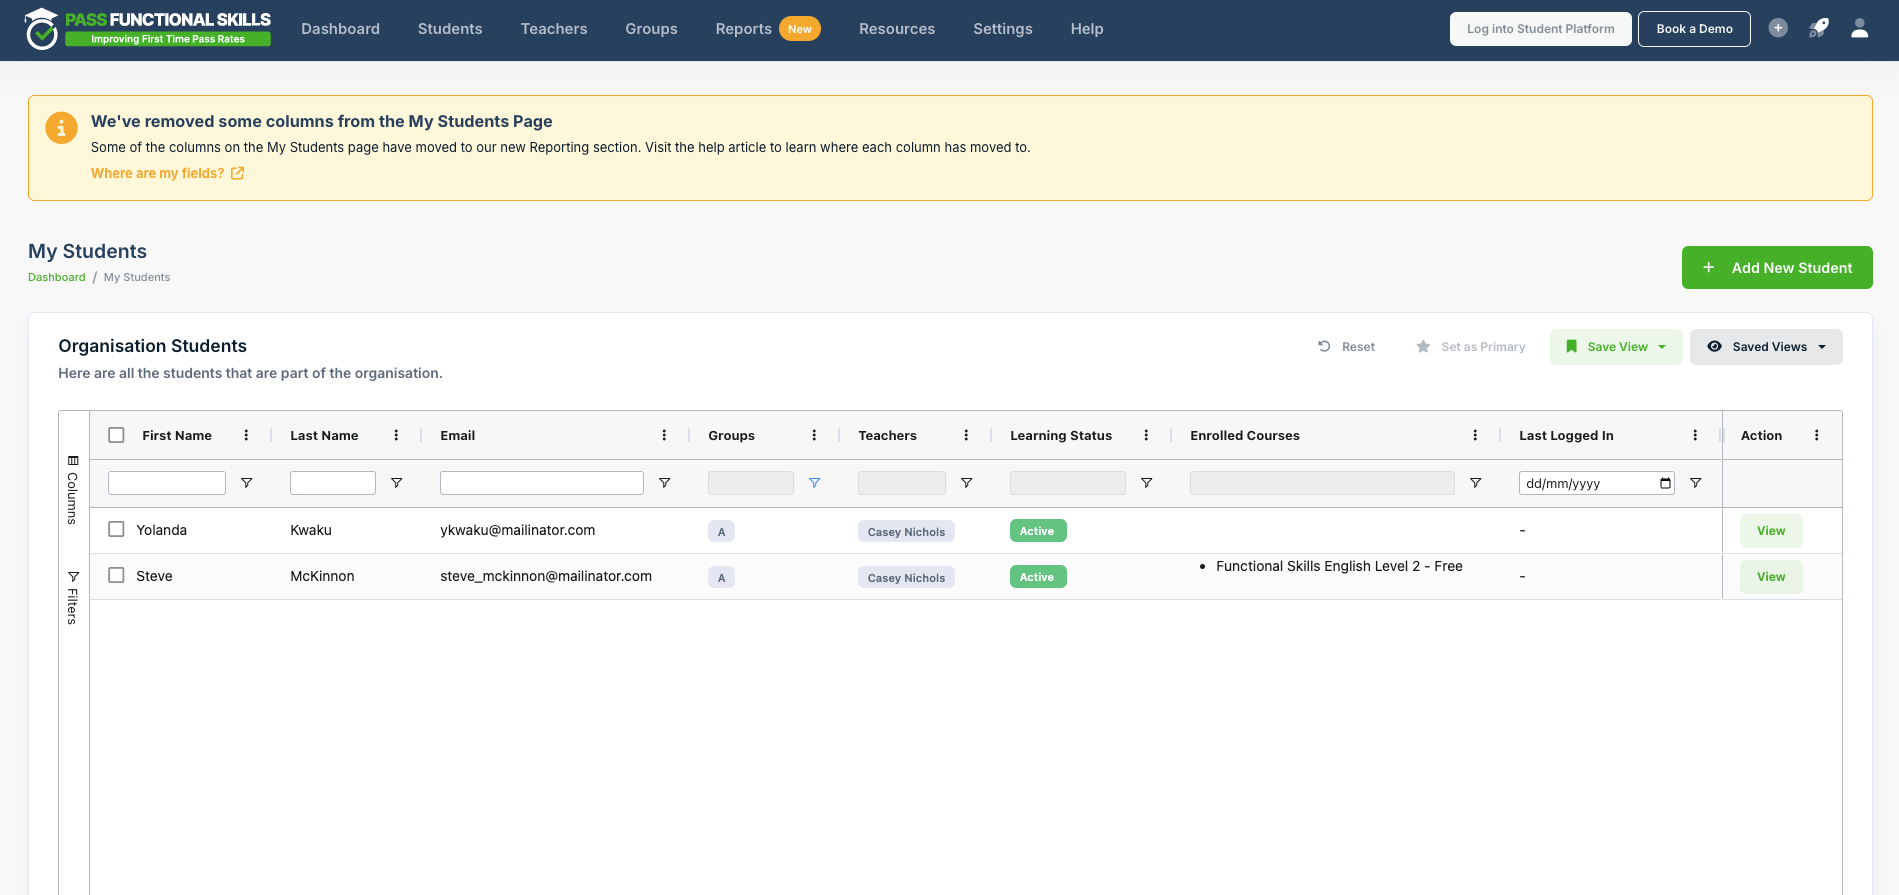Open the Filters side panel
The image size is (1899, 895).
pyautogui.click(x=73, y=598)
